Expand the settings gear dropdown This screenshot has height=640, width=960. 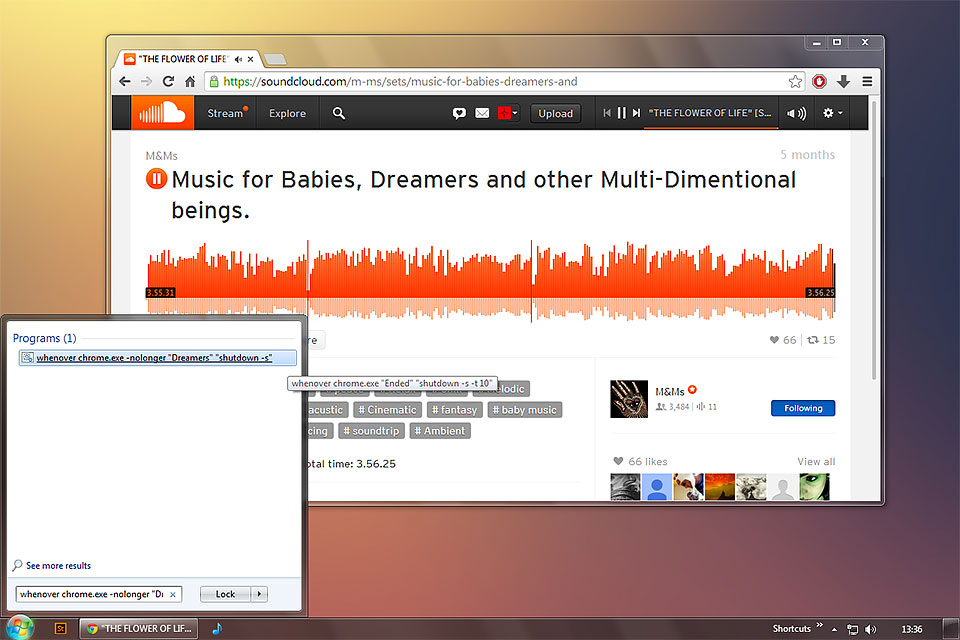tap(832, 113)
